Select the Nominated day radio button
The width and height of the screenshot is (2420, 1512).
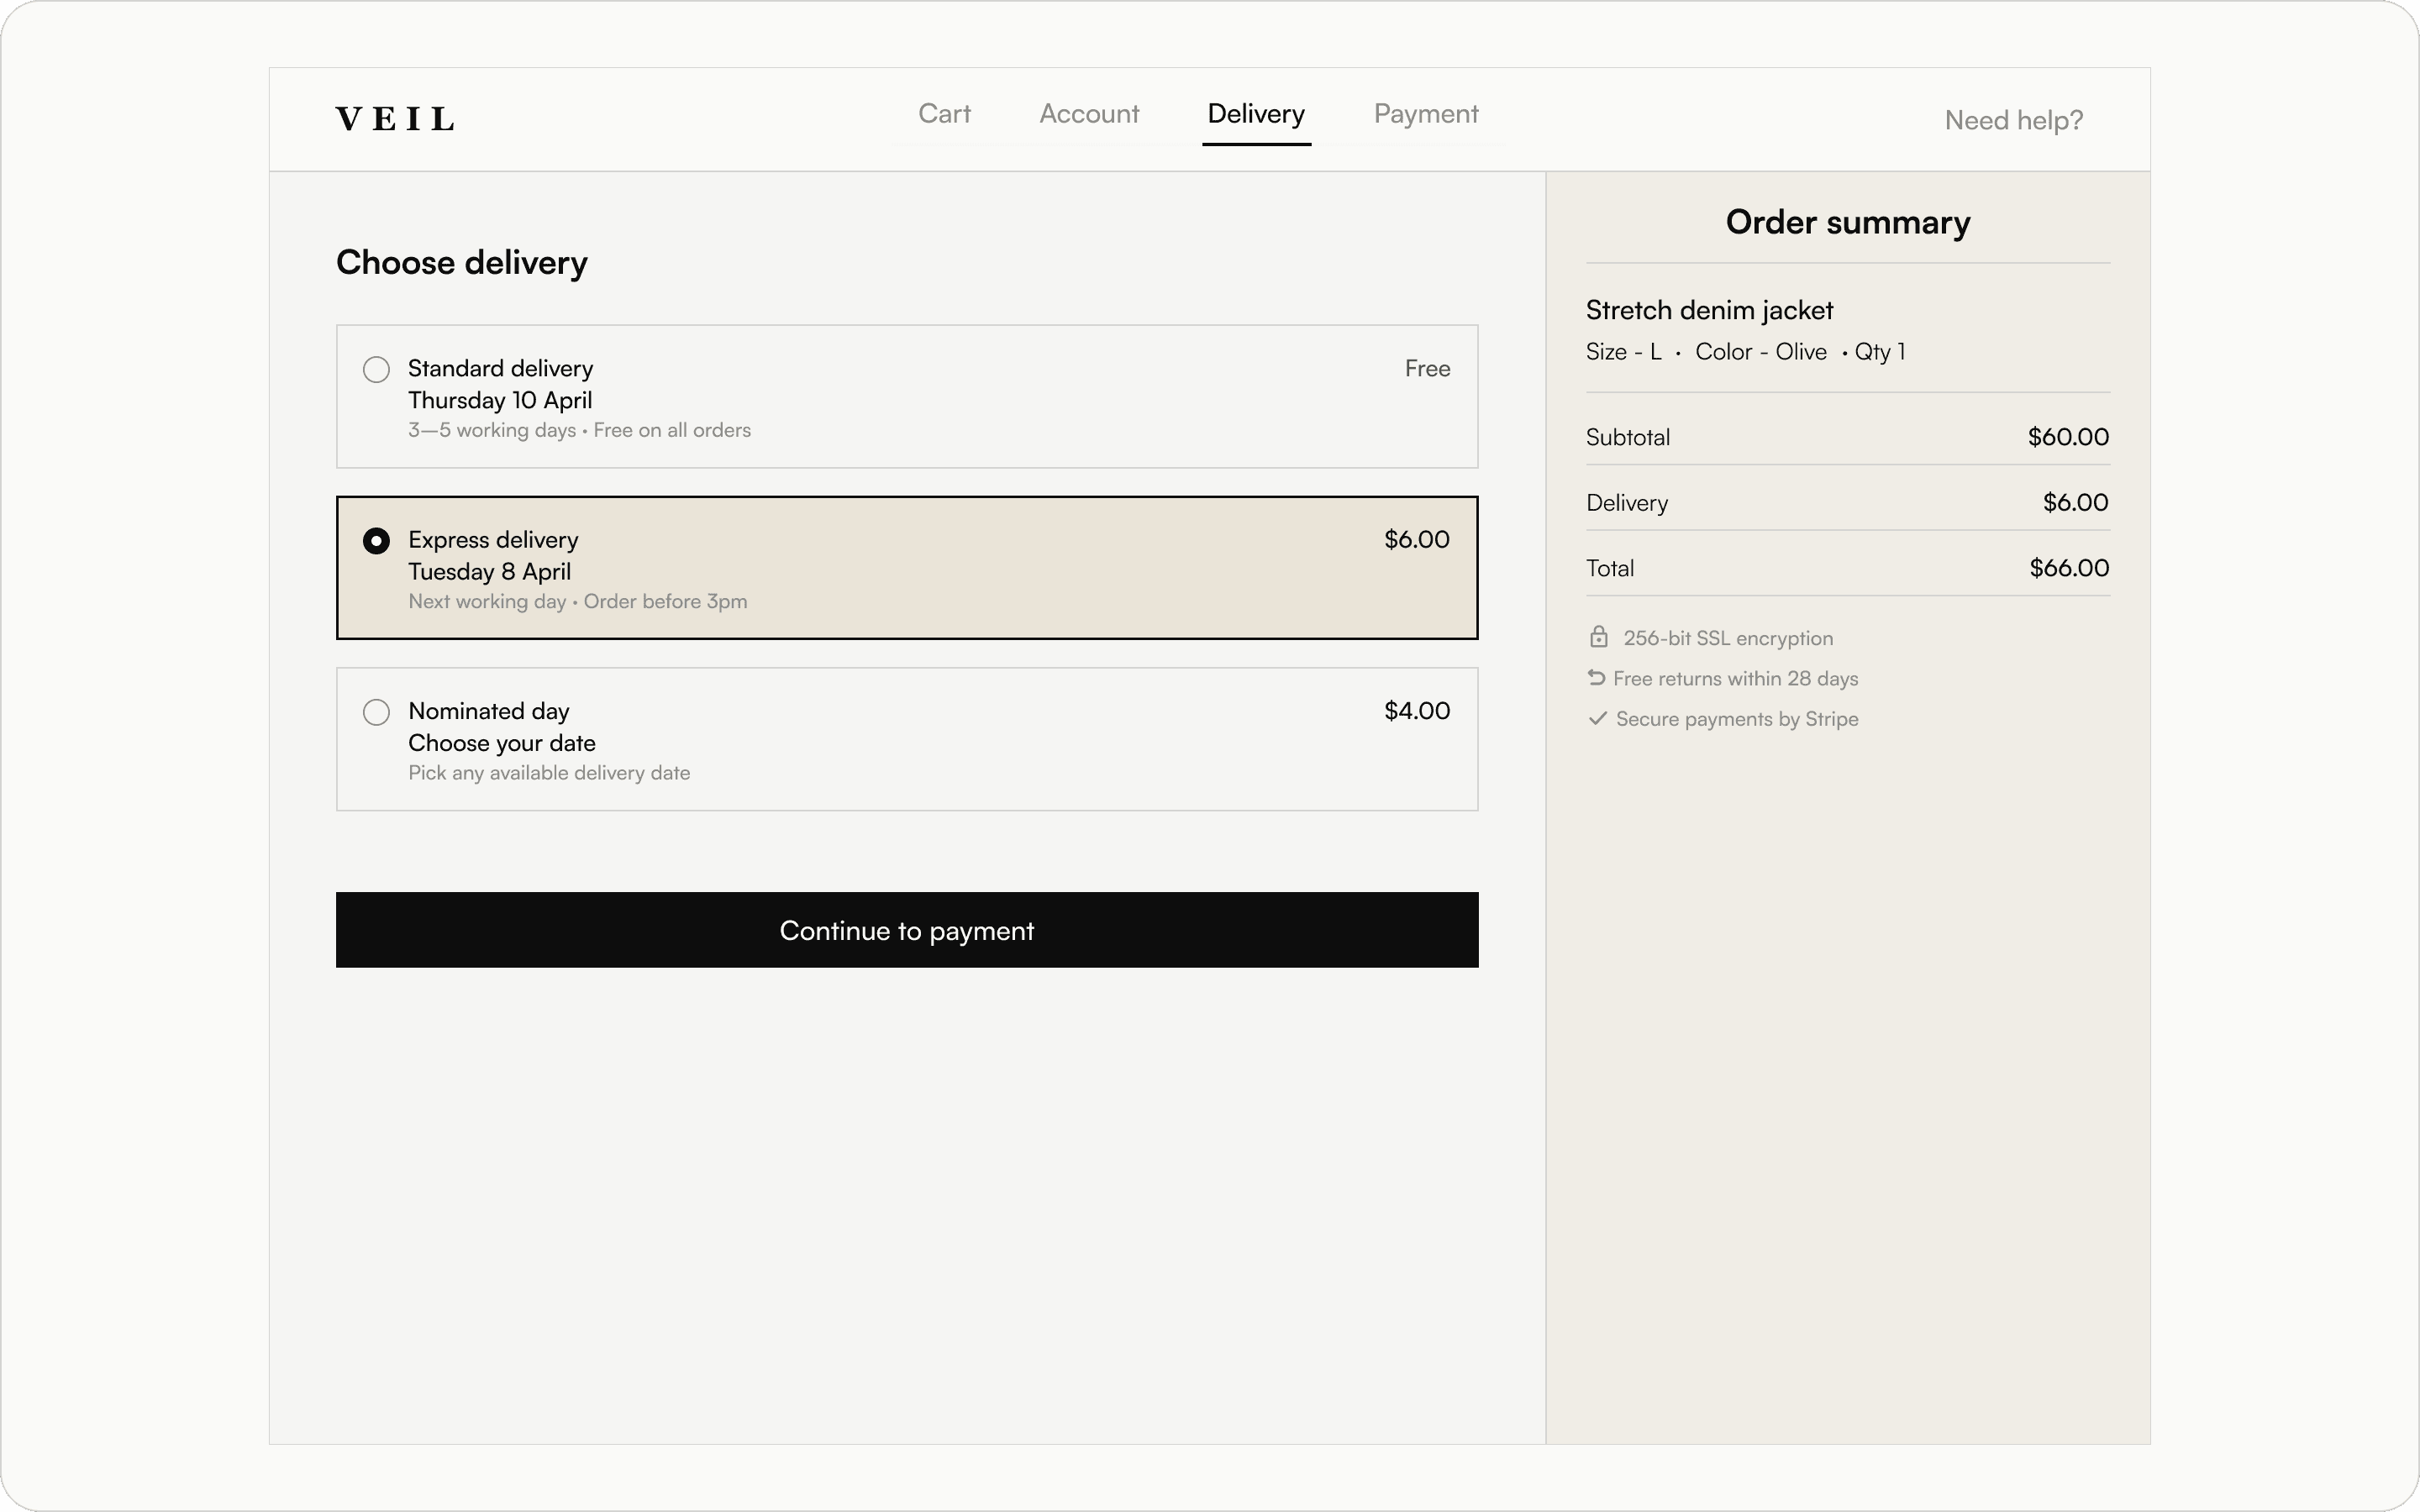click(376, 712)
